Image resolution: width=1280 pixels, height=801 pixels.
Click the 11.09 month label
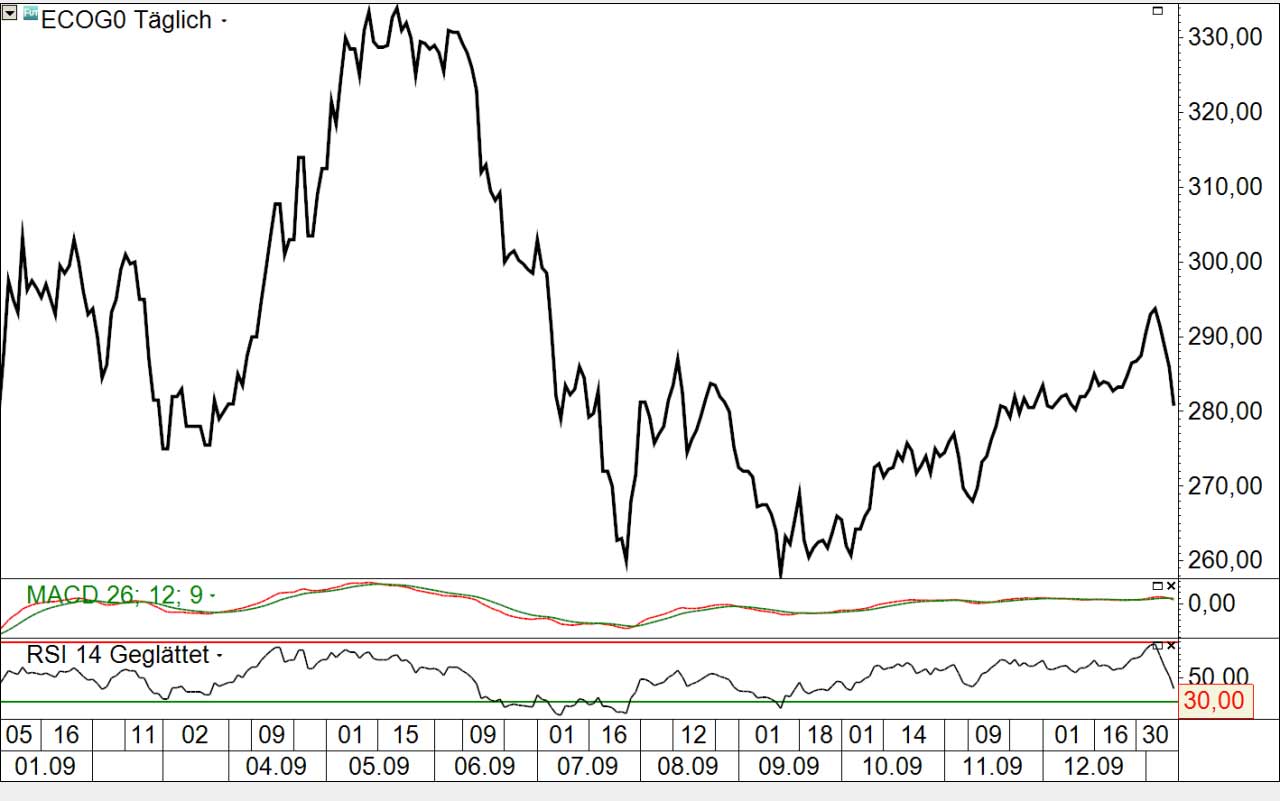coord(991,767)
